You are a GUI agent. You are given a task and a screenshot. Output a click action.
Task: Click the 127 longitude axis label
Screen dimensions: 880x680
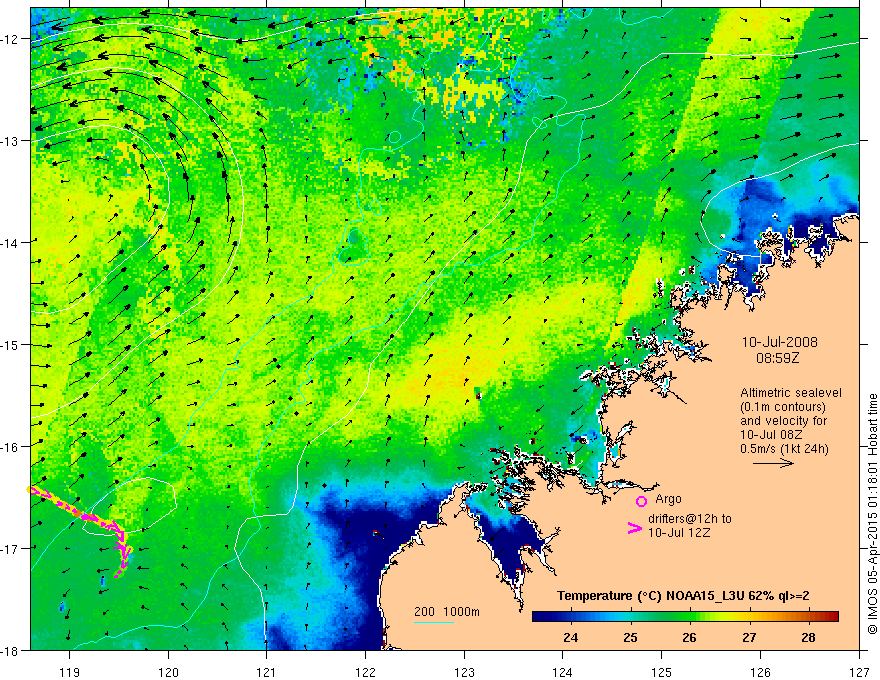point(859,672)
